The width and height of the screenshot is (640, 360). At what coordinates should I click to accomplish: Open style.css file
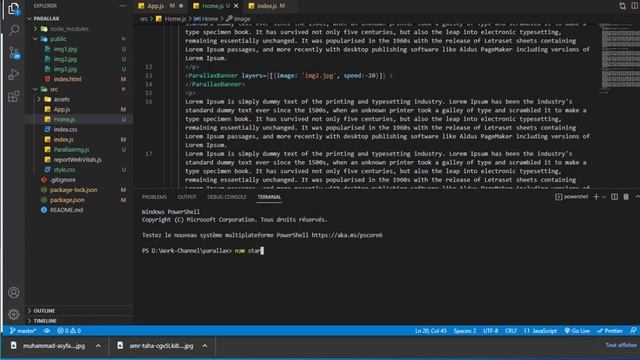64,169
